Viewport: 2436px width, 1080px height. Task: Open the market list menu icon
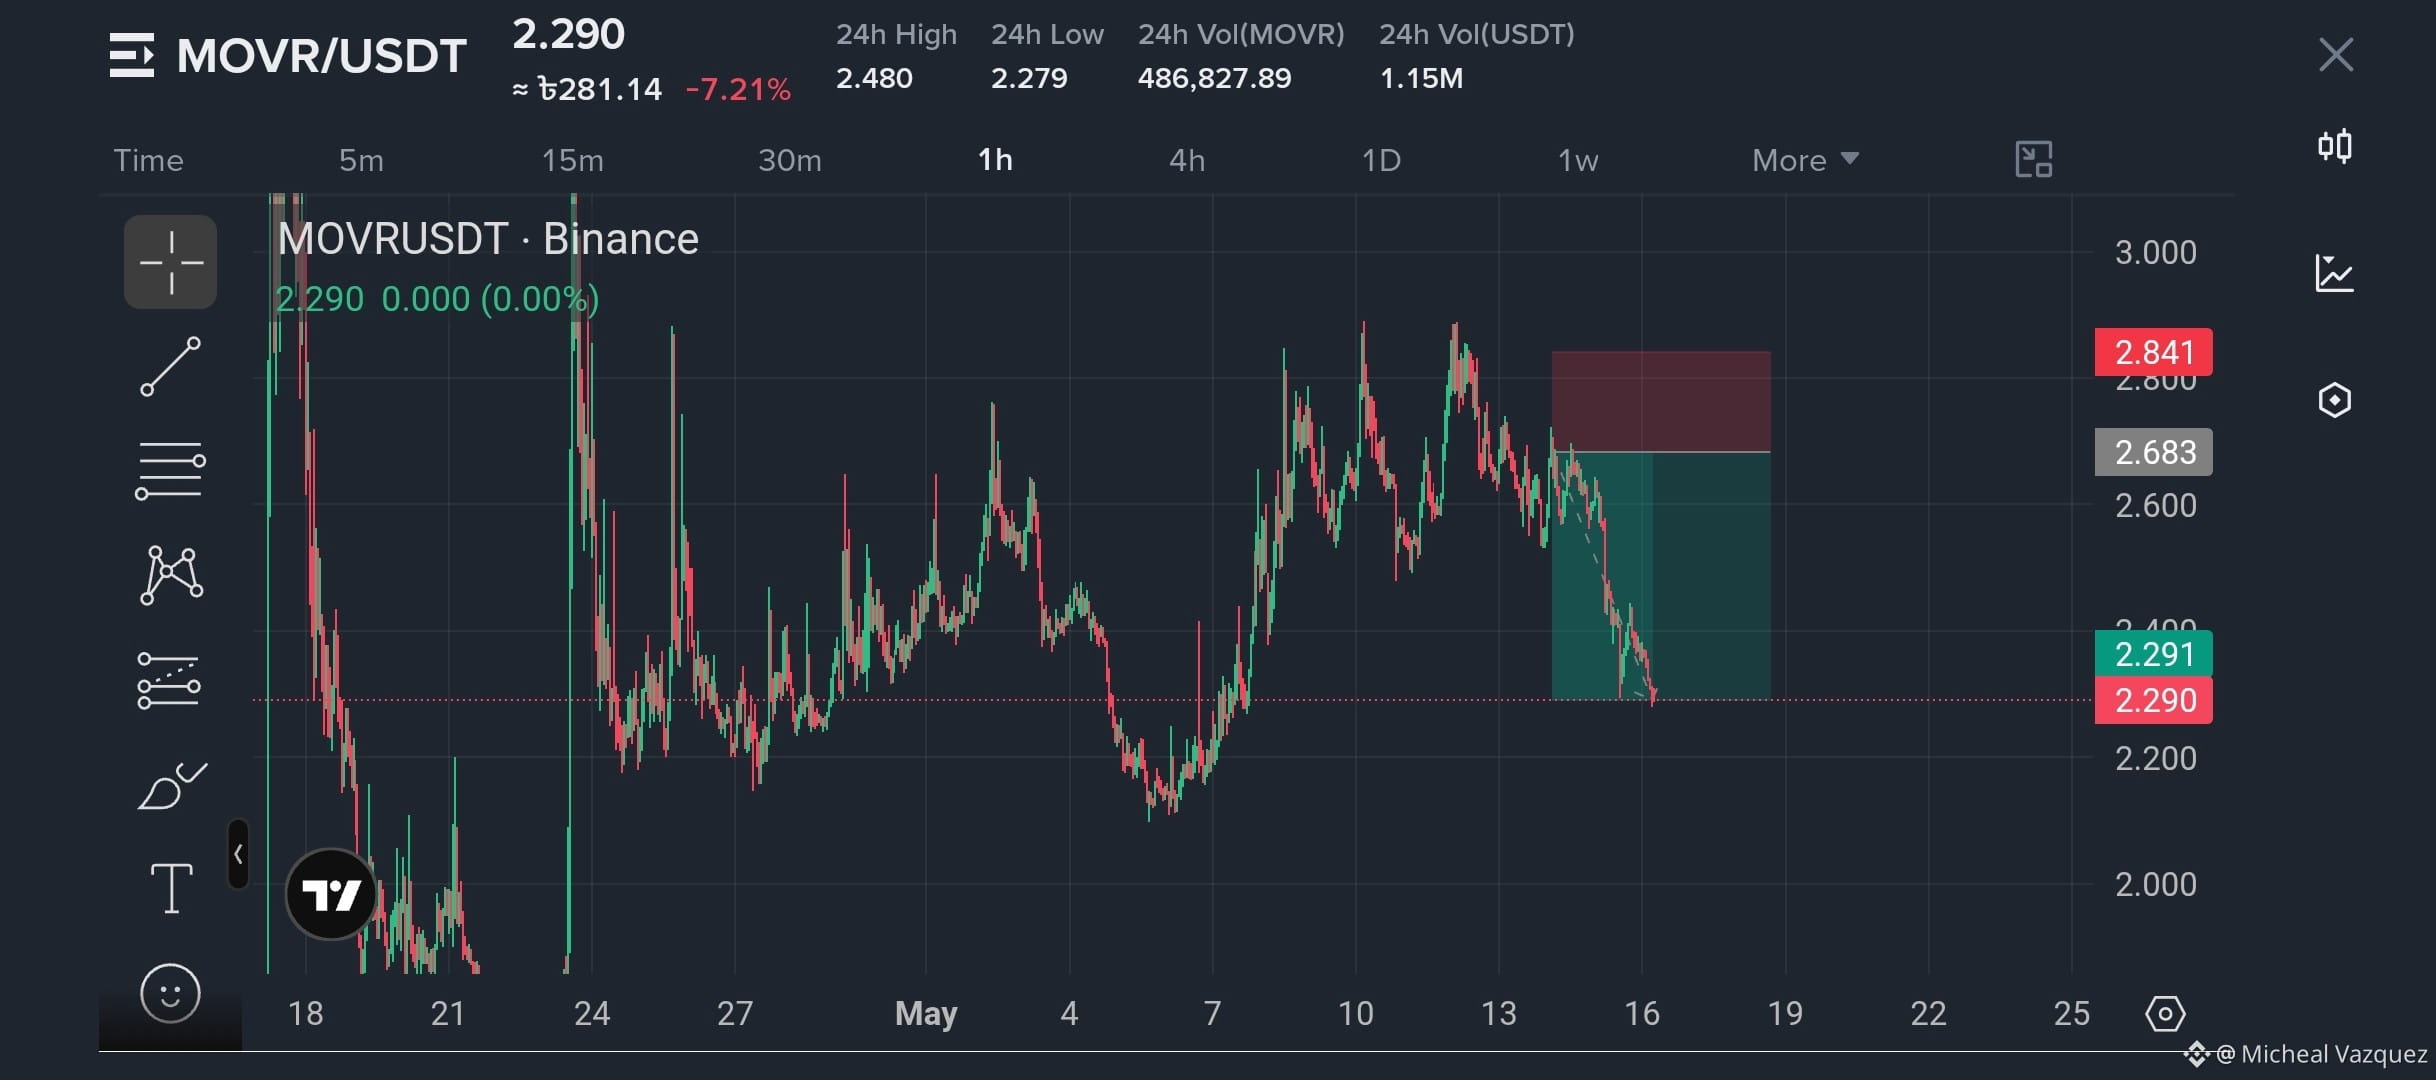pyautogui.click(x=132, y=55)
